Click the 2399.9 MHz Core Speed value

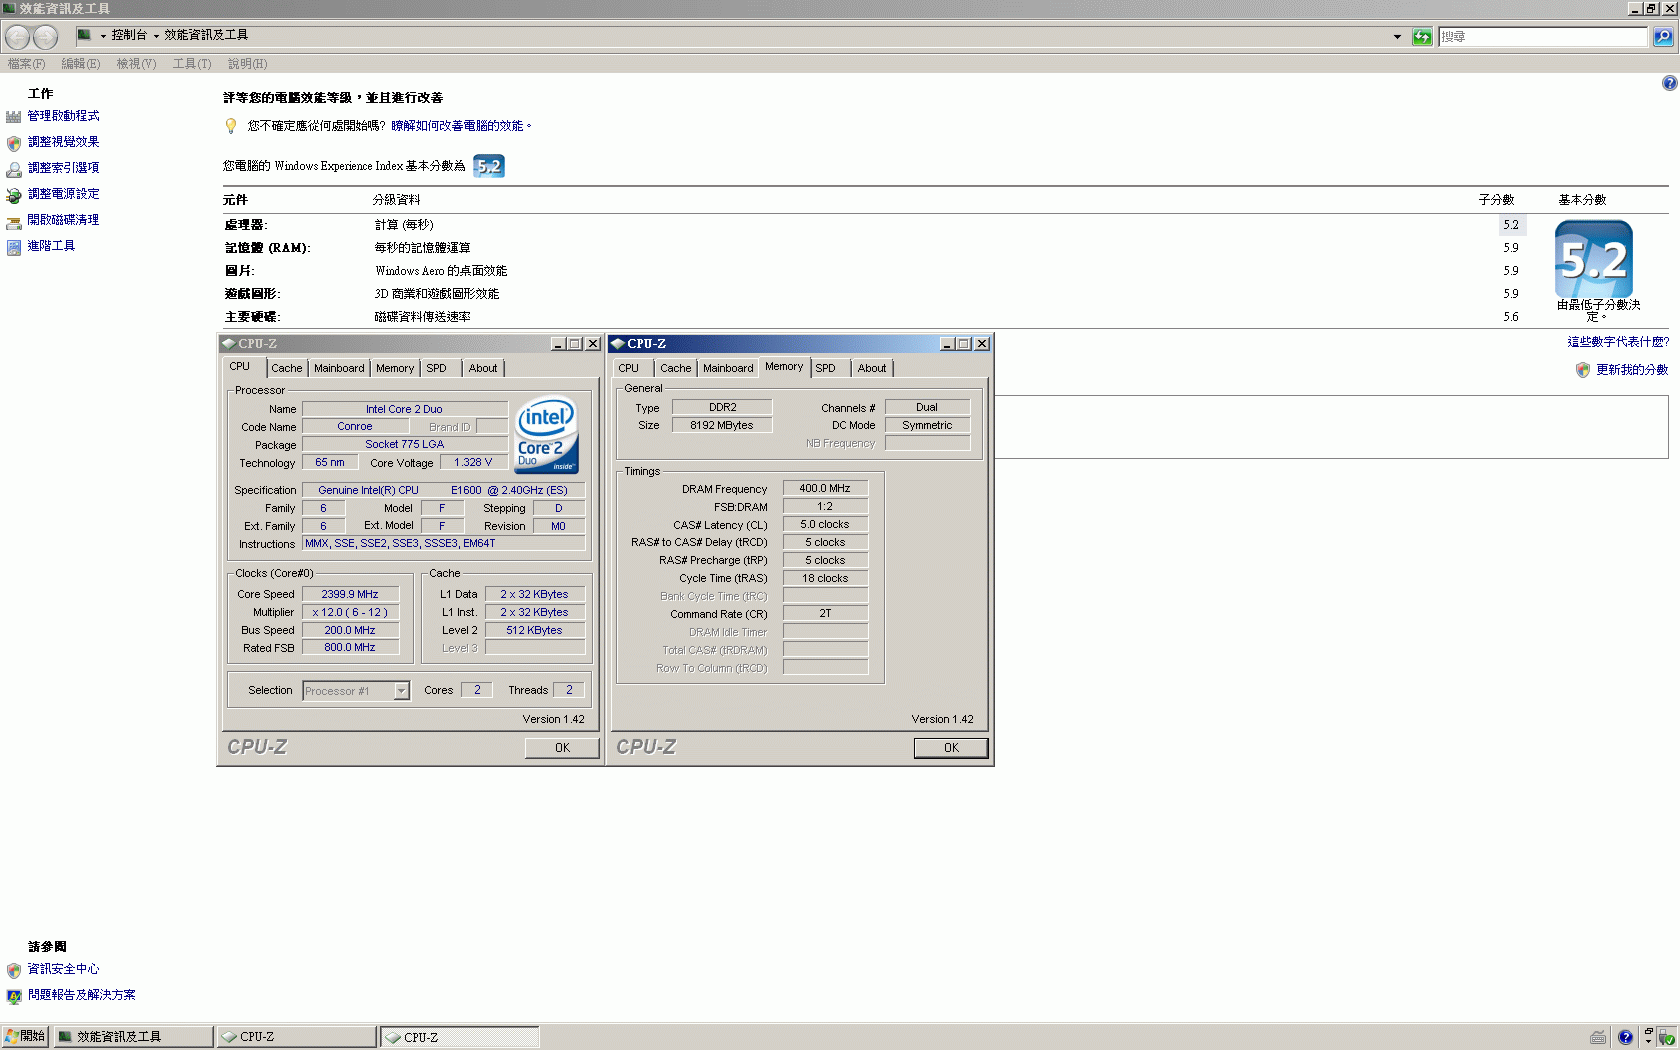pyautogui.click(x=350, y=595)
